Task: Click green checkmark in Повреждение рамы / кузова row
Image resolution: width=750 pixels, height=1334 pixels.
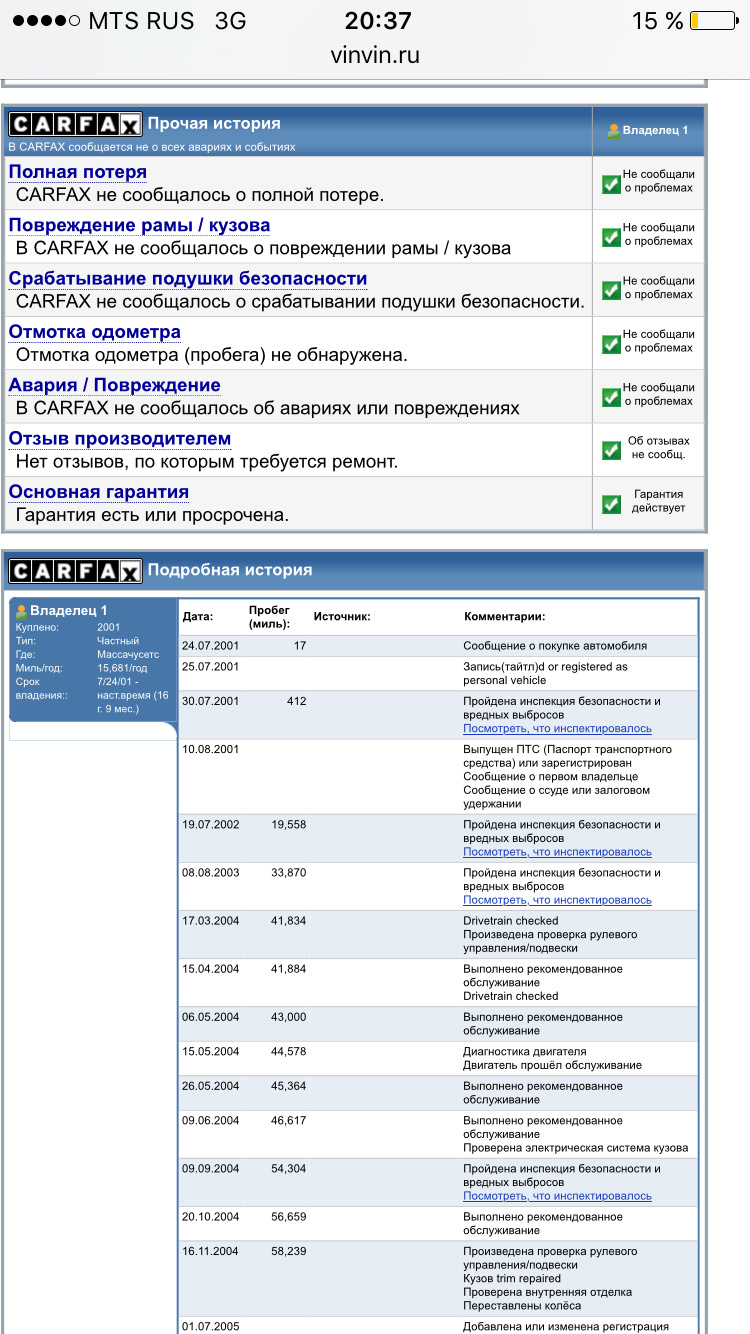Action: coord(611,237)
